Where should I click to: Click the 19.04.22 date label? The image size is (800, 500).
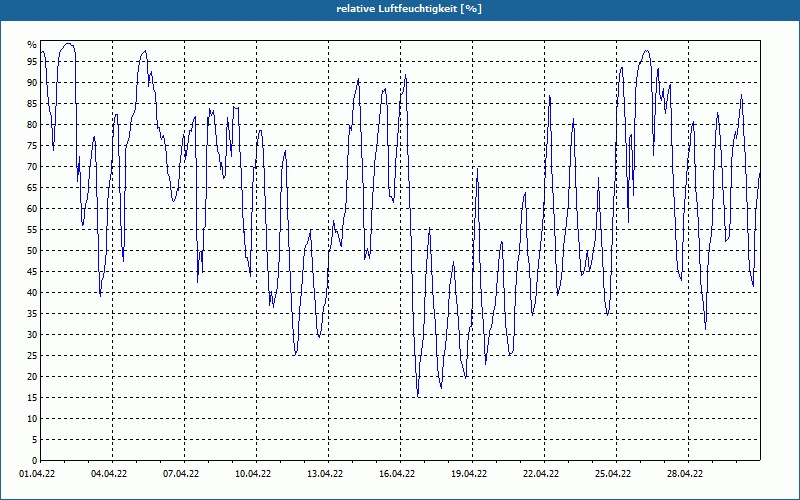469,474
